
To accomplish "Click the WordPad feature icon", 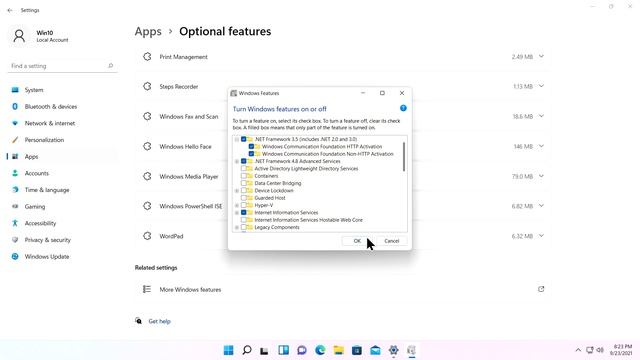I will pos(147,236).
